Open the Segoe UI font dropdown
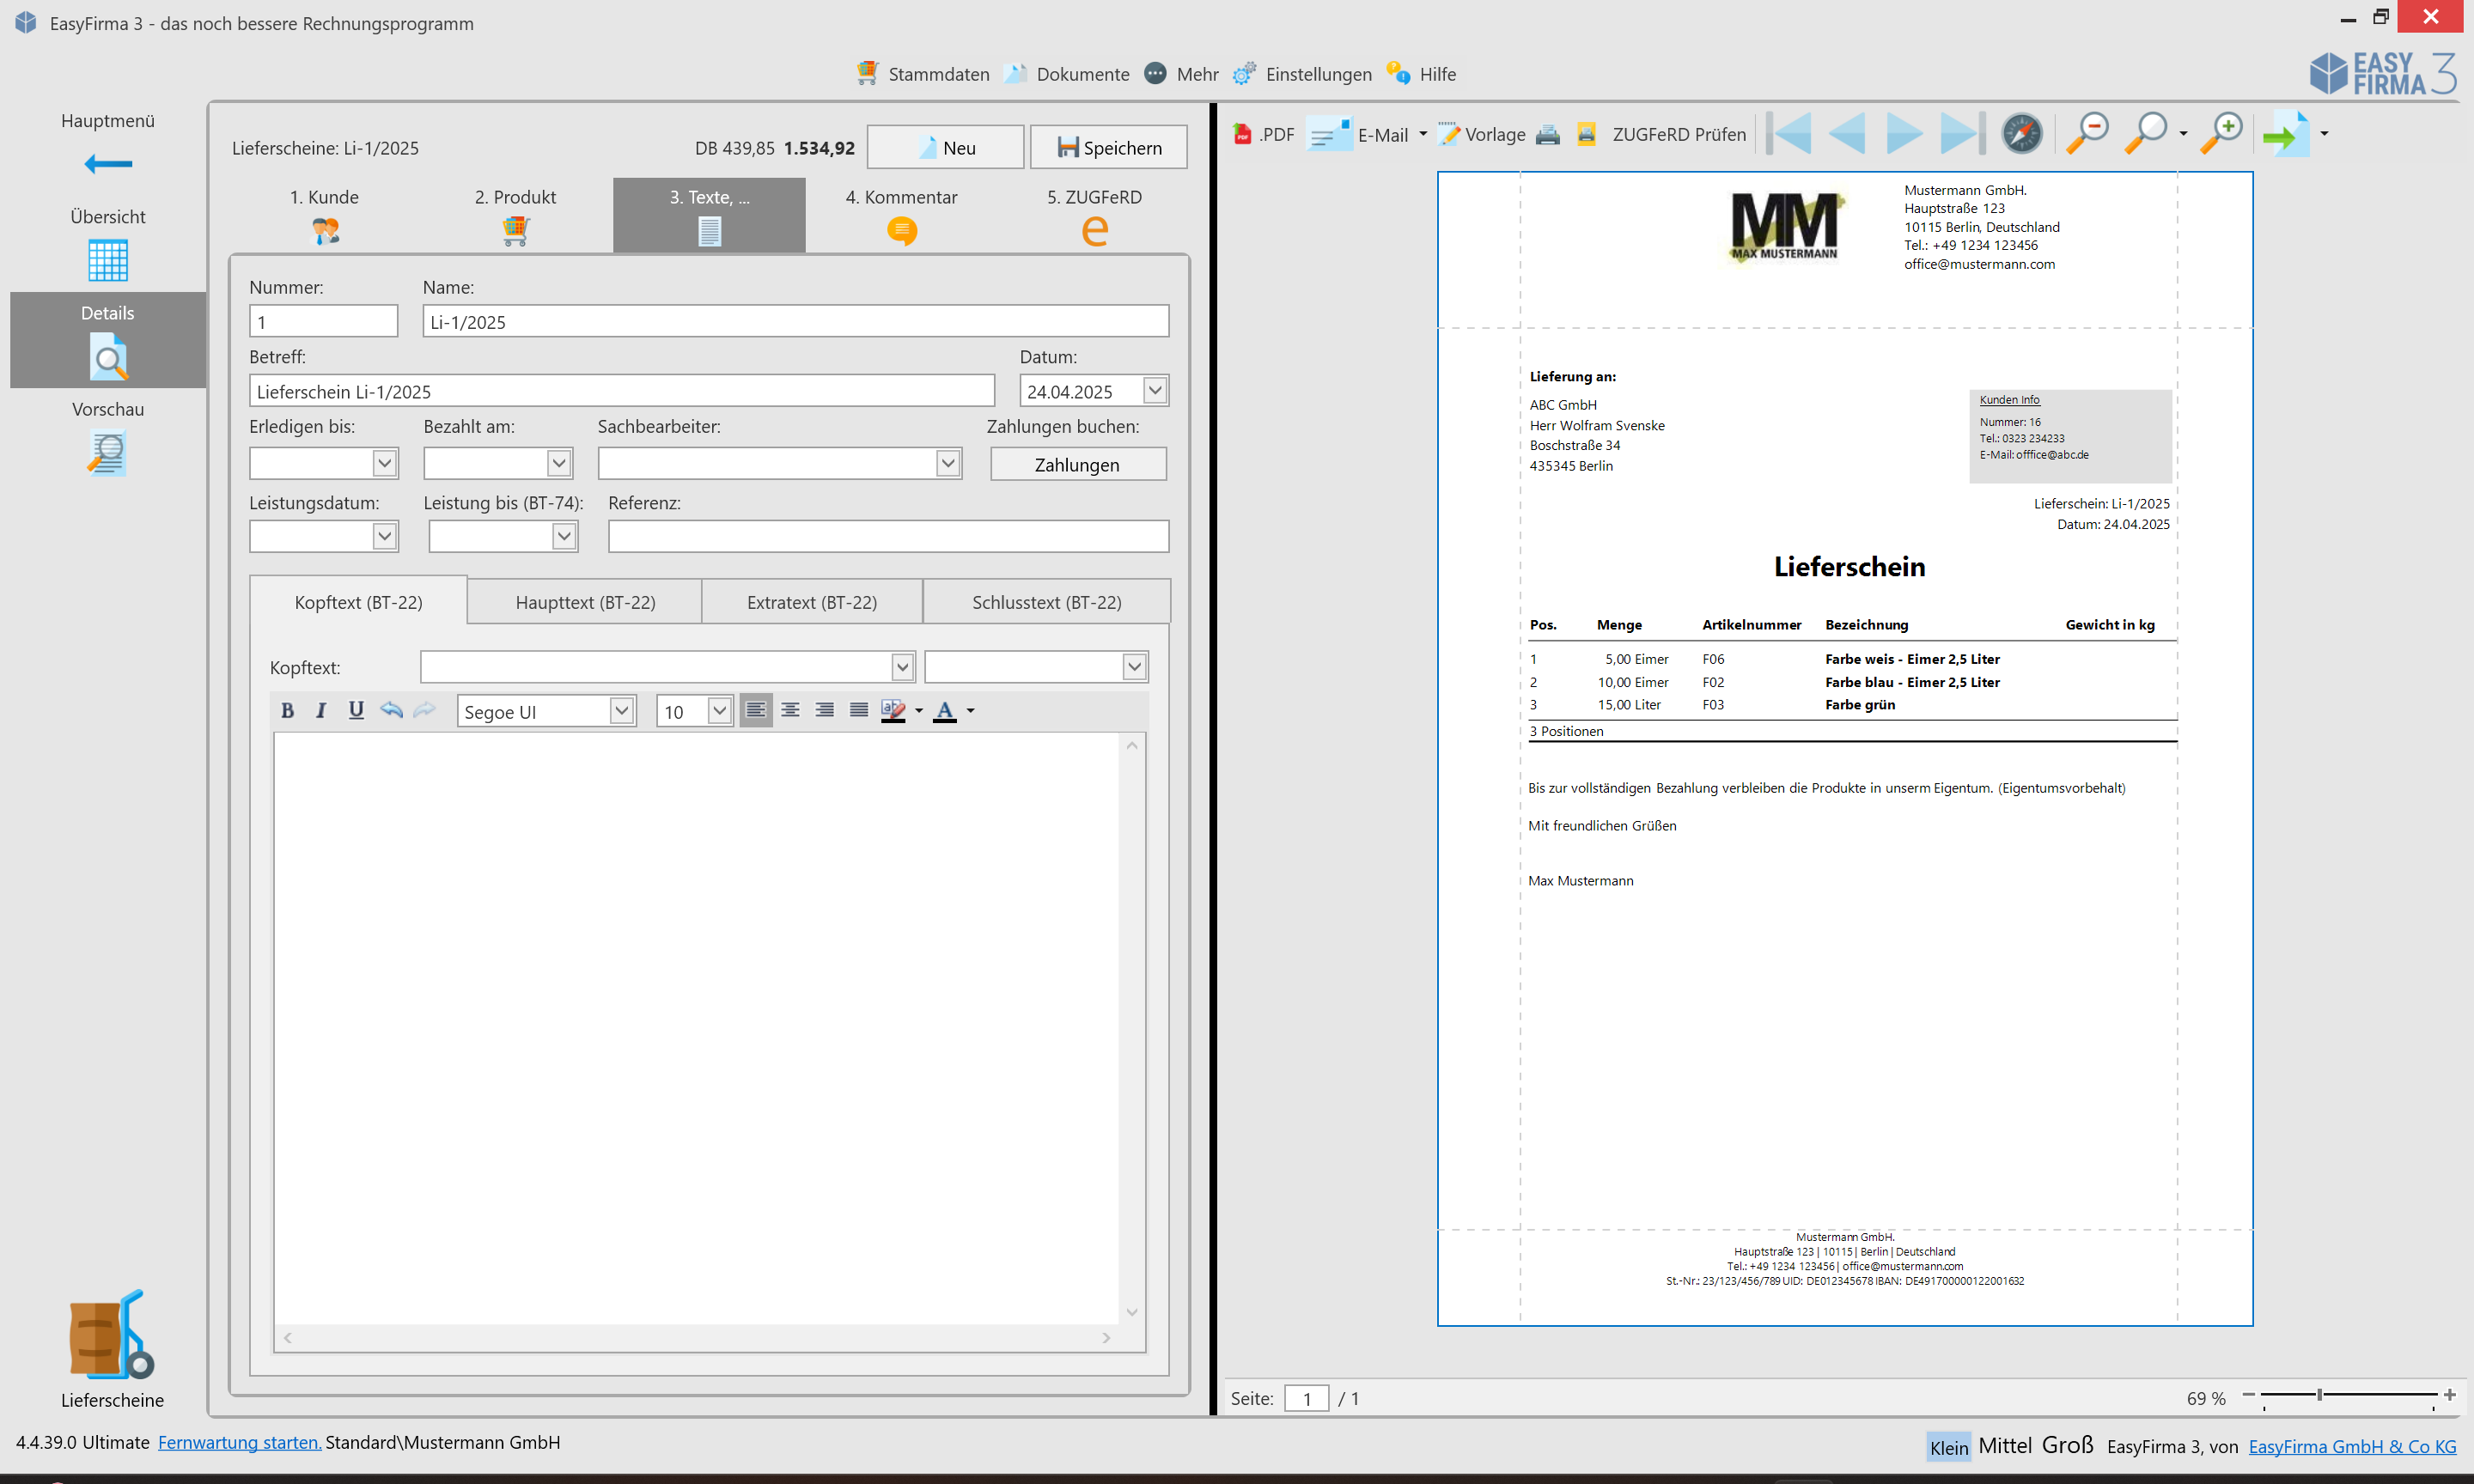The height and width of the screenshot is (1484, 2474). click(621, 711)
